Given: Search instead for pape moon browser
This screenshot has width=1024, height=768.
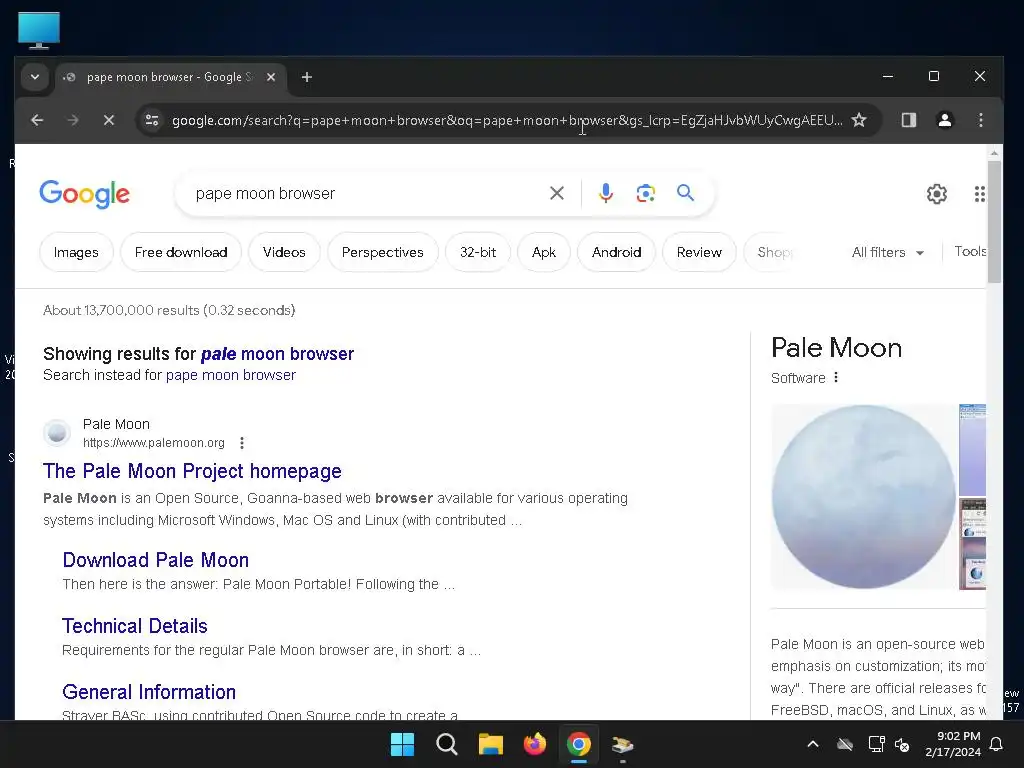Looking at the screenshot, I should 231,375.
